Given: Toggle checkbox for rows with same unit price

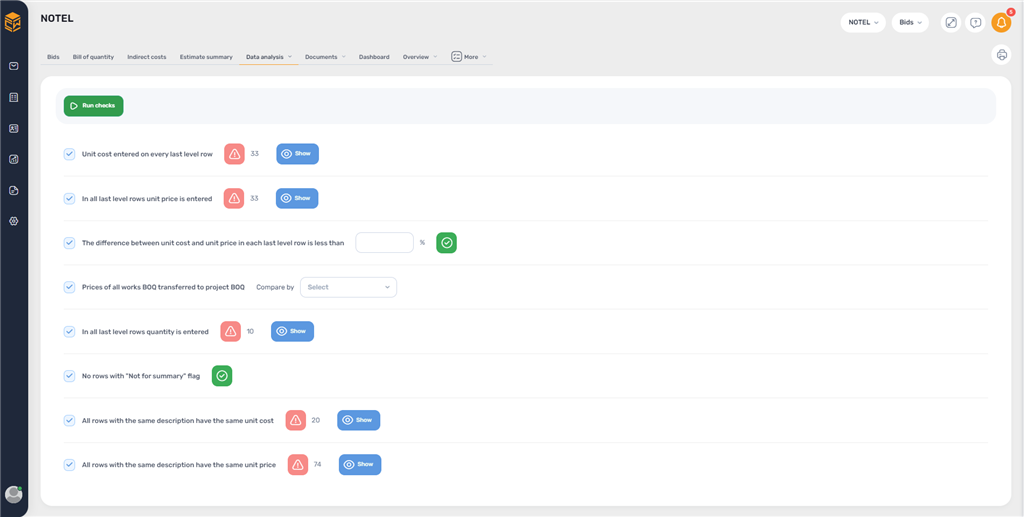Looking at the screenshot, I should click(69, 465).
